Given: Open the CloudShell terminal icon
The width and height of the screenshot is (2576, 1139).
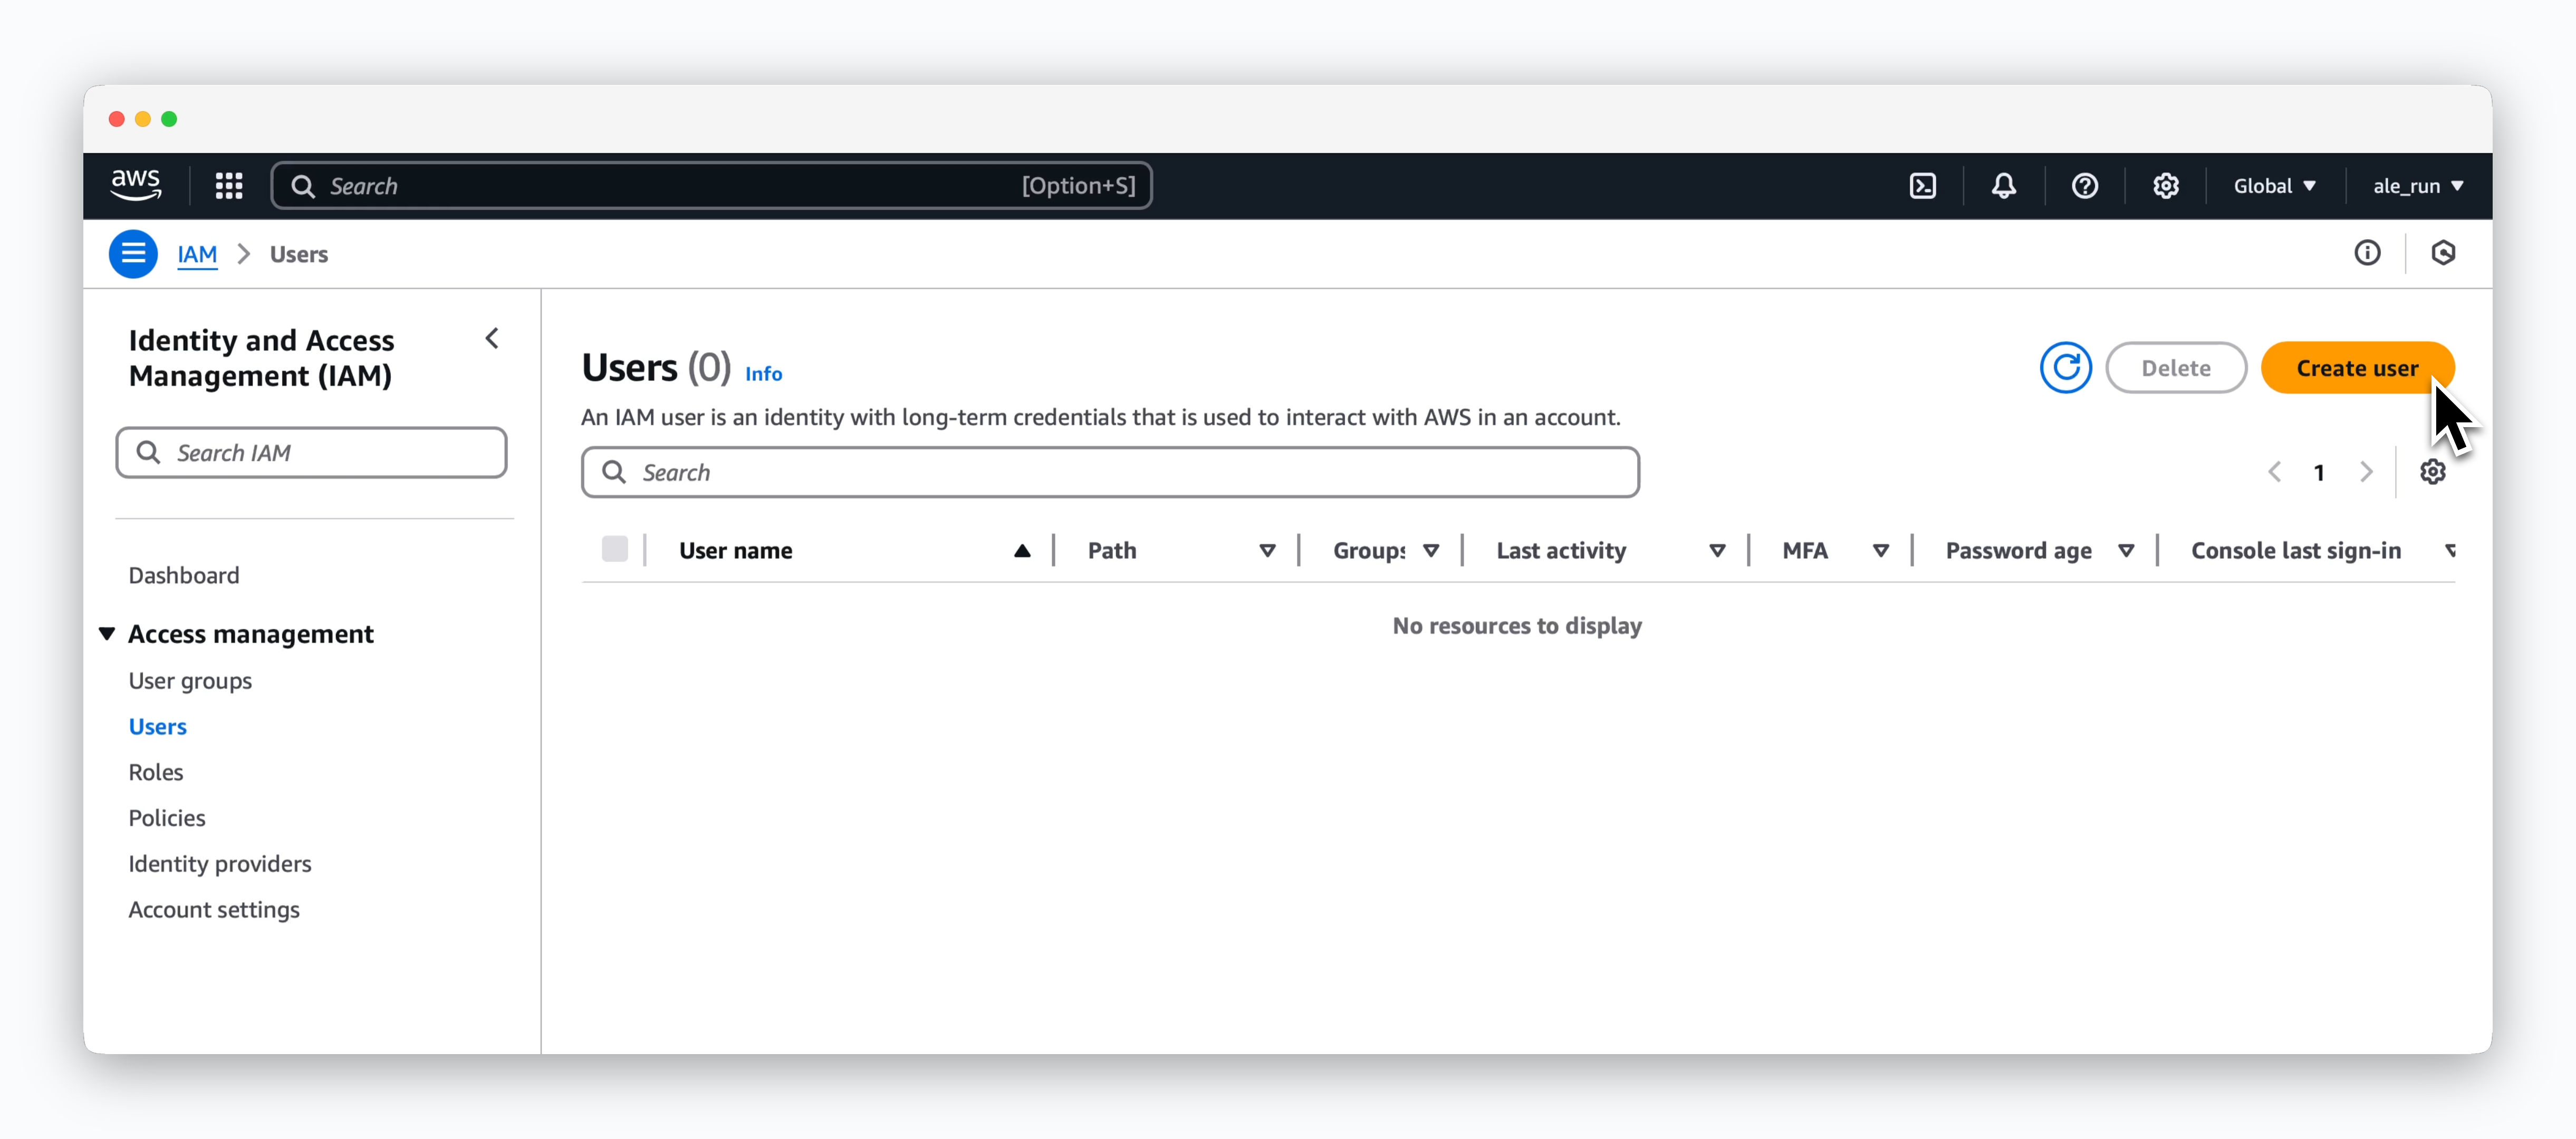Looking at the screenshot, I should click(1922, 186).
